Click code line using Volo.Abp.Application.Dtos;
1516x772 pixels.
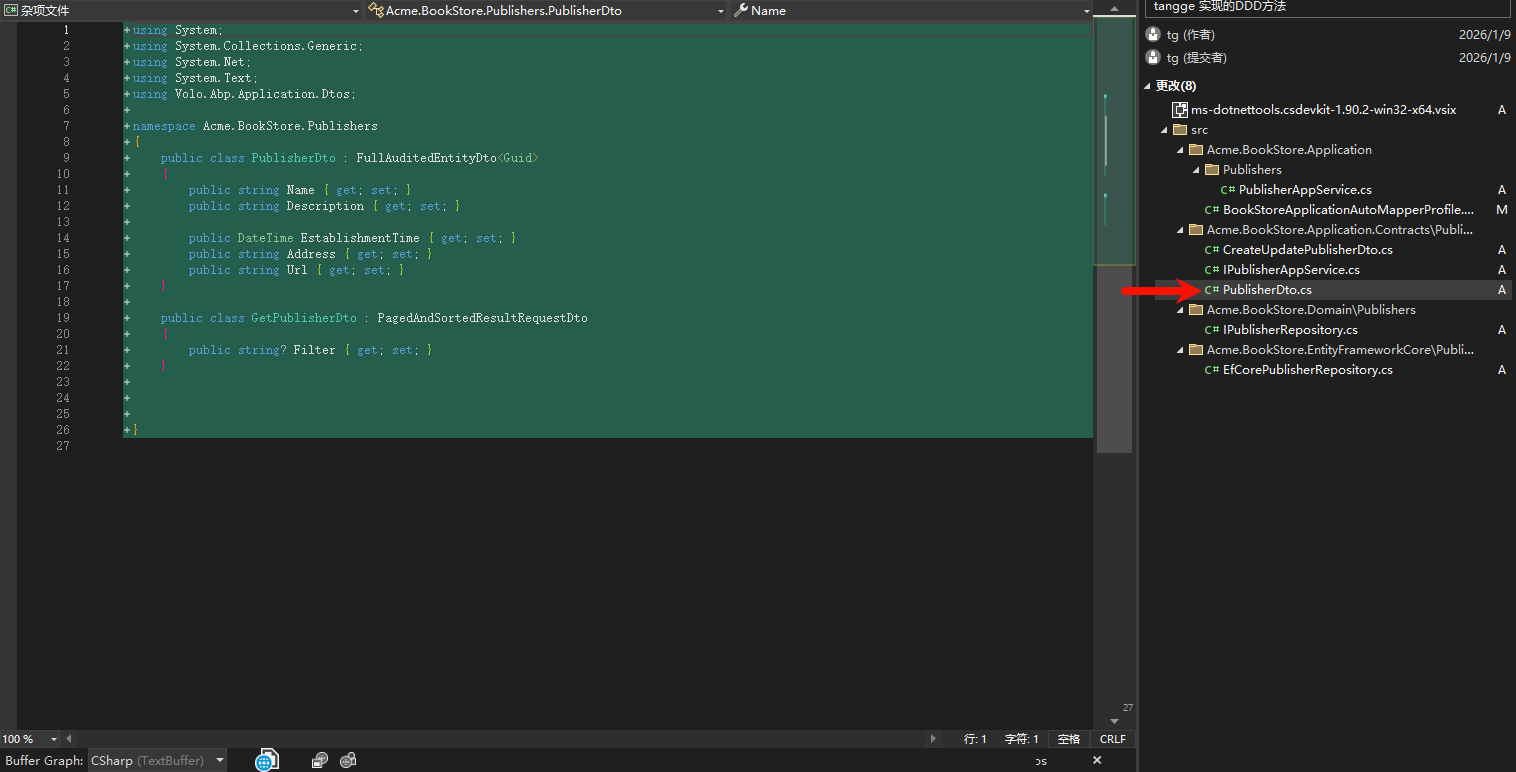244,94
